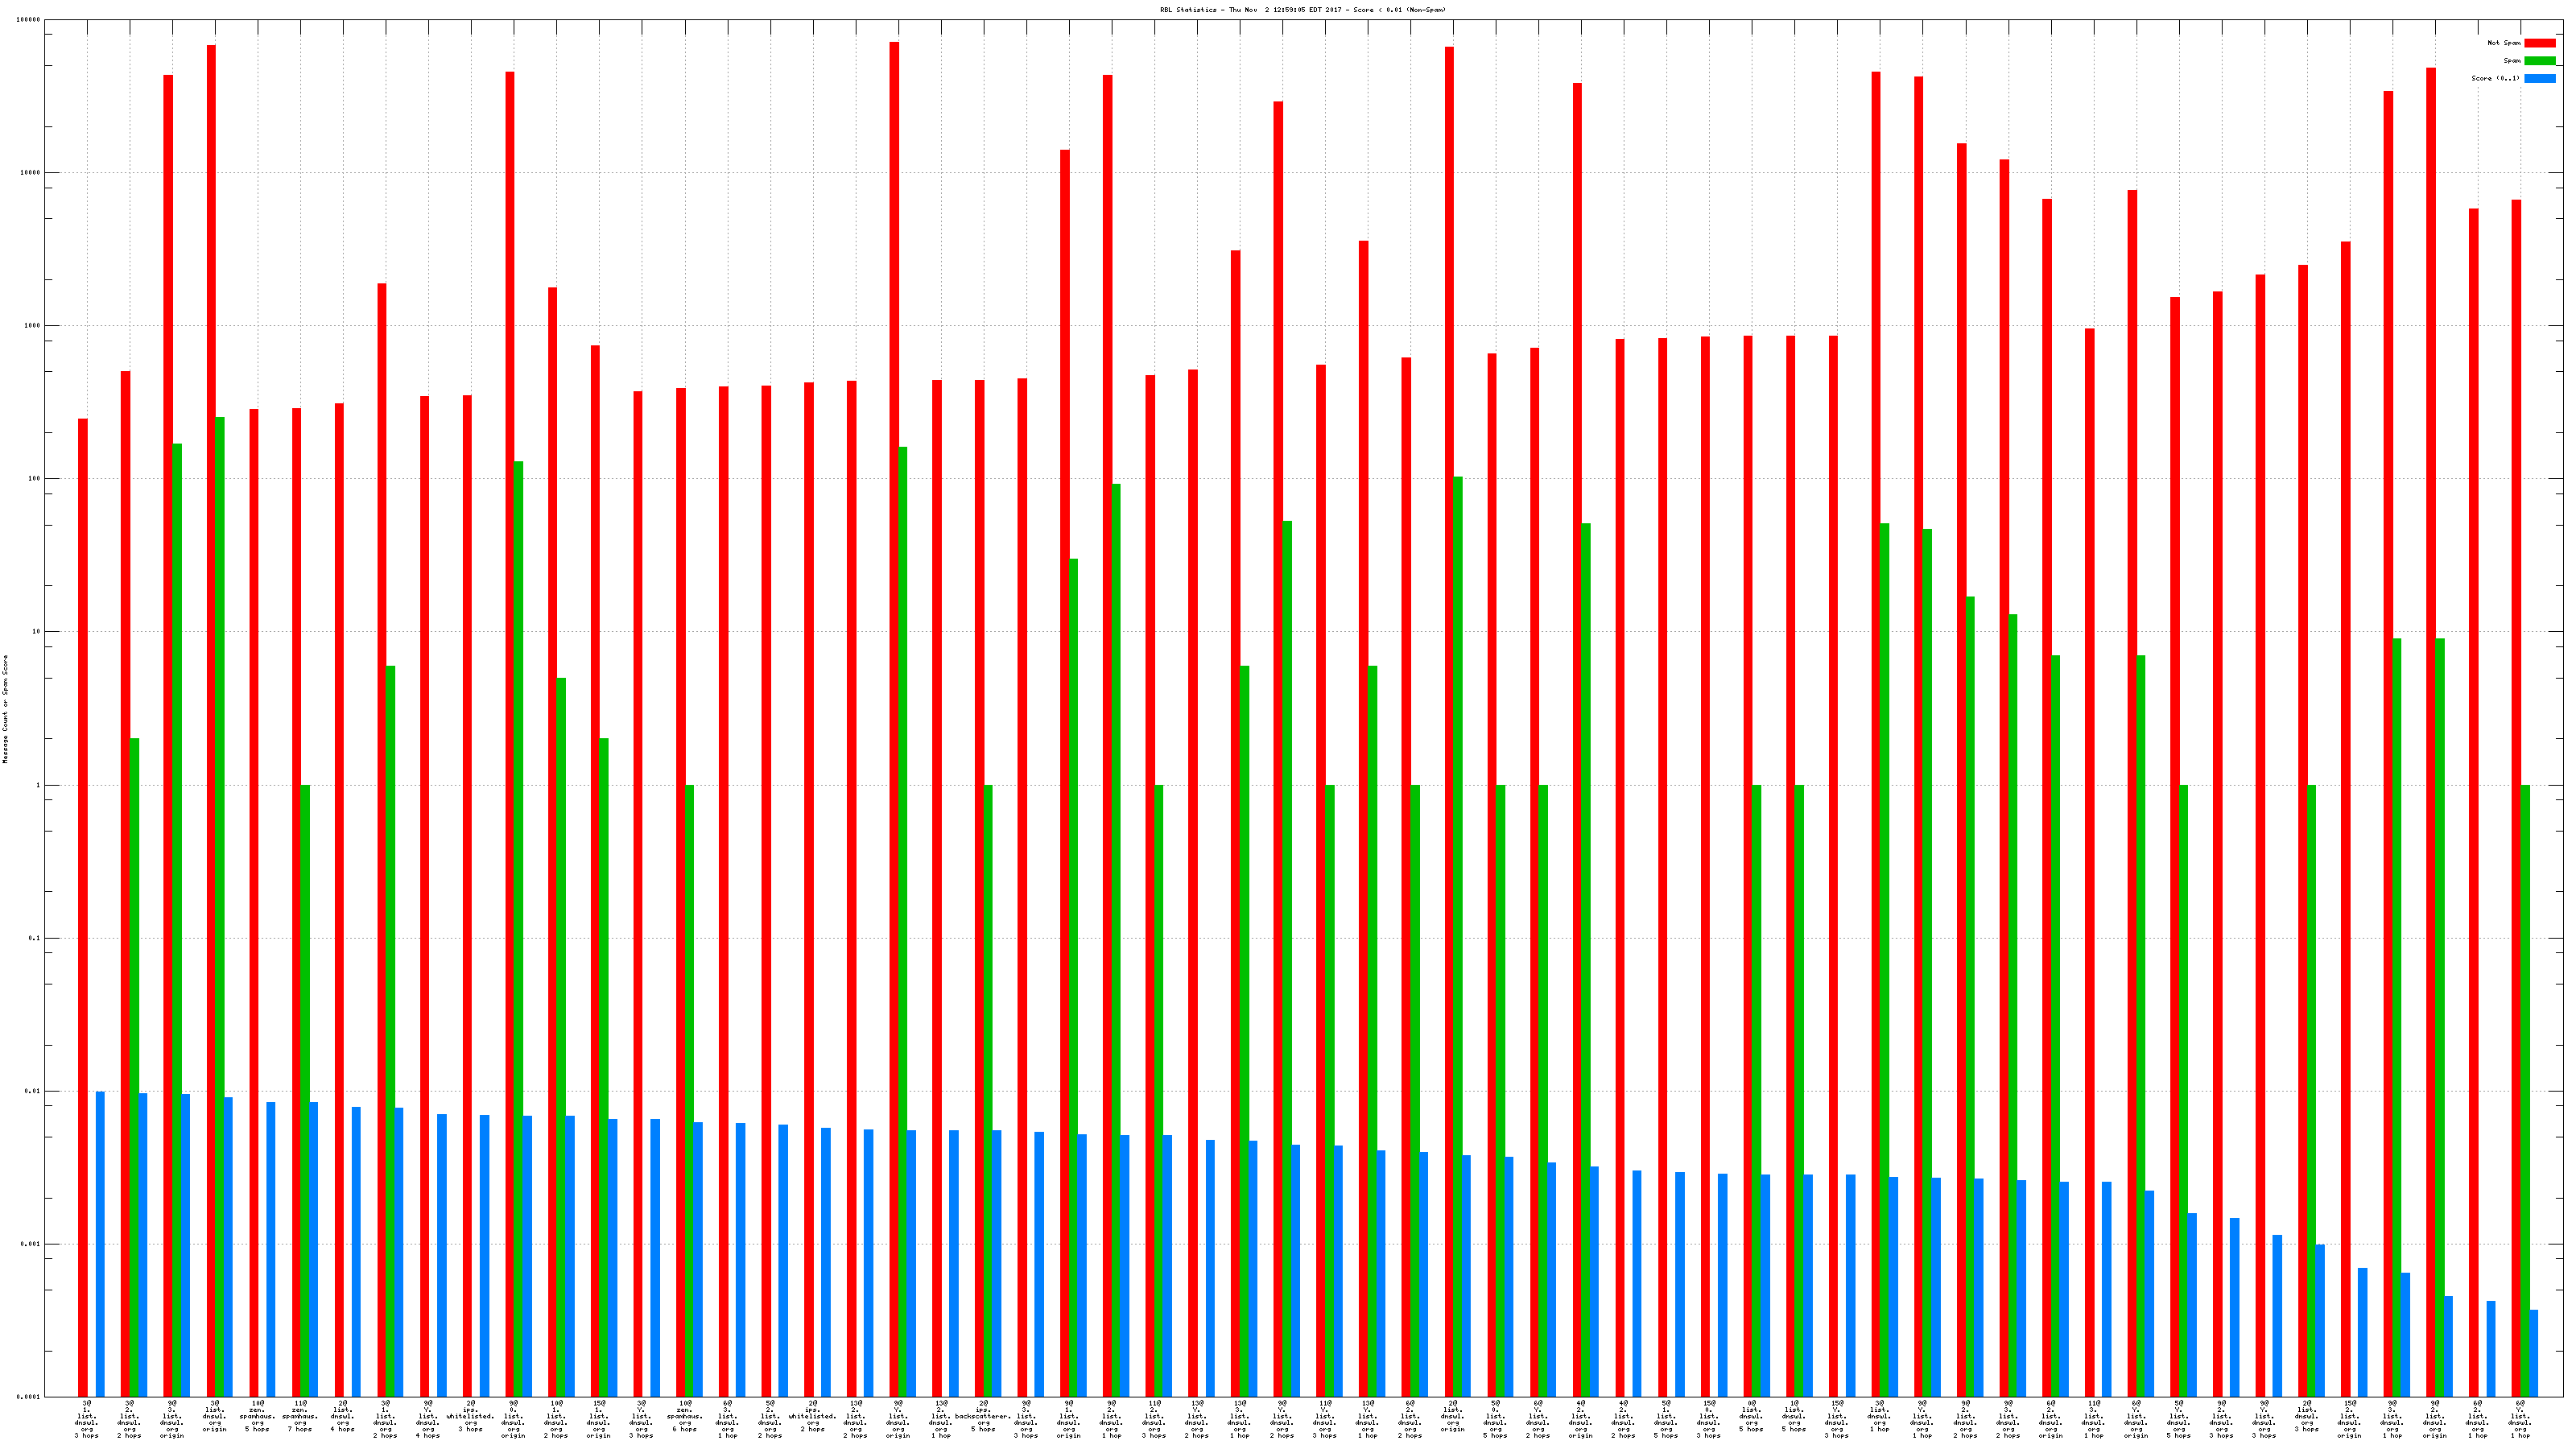Click the zen.spamhaus.org 6 hops x-axis label
Screen dimensions: 2576x1449
pos(685,1416)
